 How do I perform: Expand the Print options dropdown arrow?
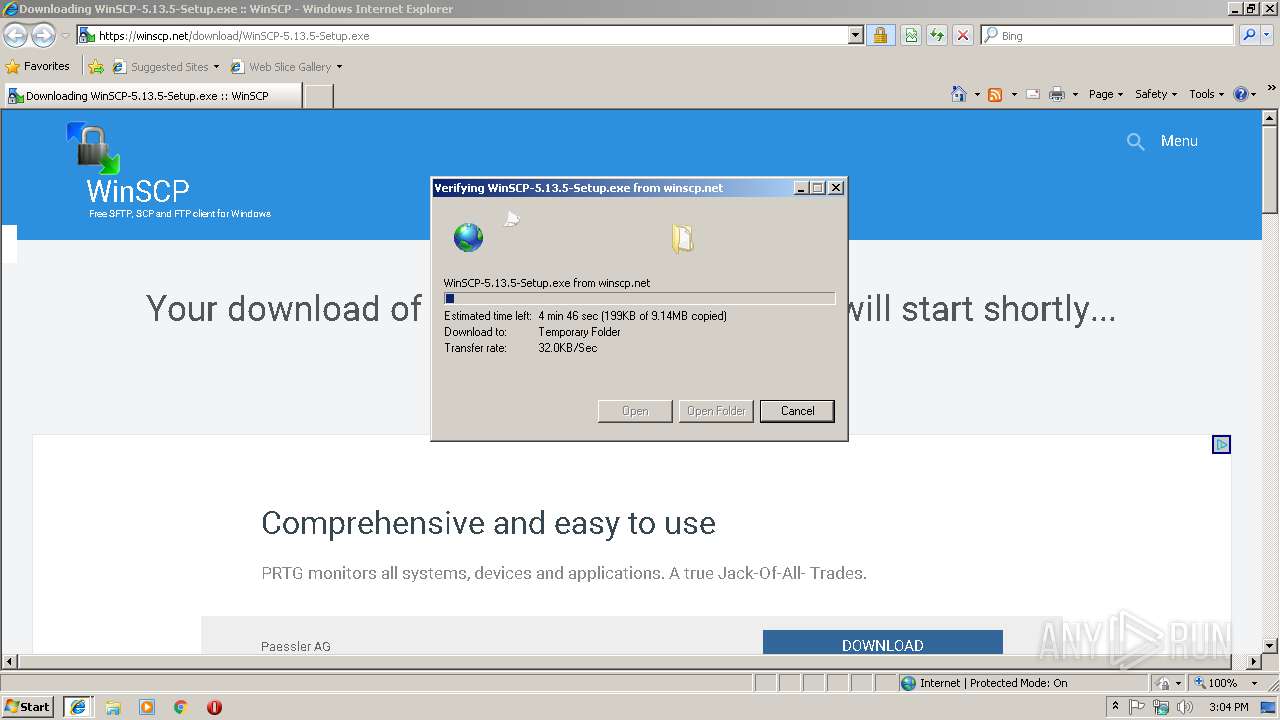tap(1075, 94)
